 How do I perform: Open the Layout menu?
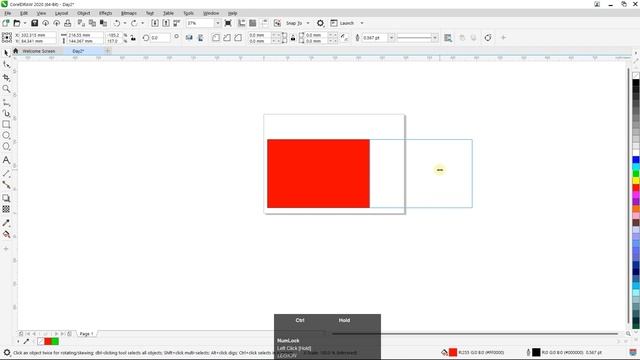pos(61,13)
